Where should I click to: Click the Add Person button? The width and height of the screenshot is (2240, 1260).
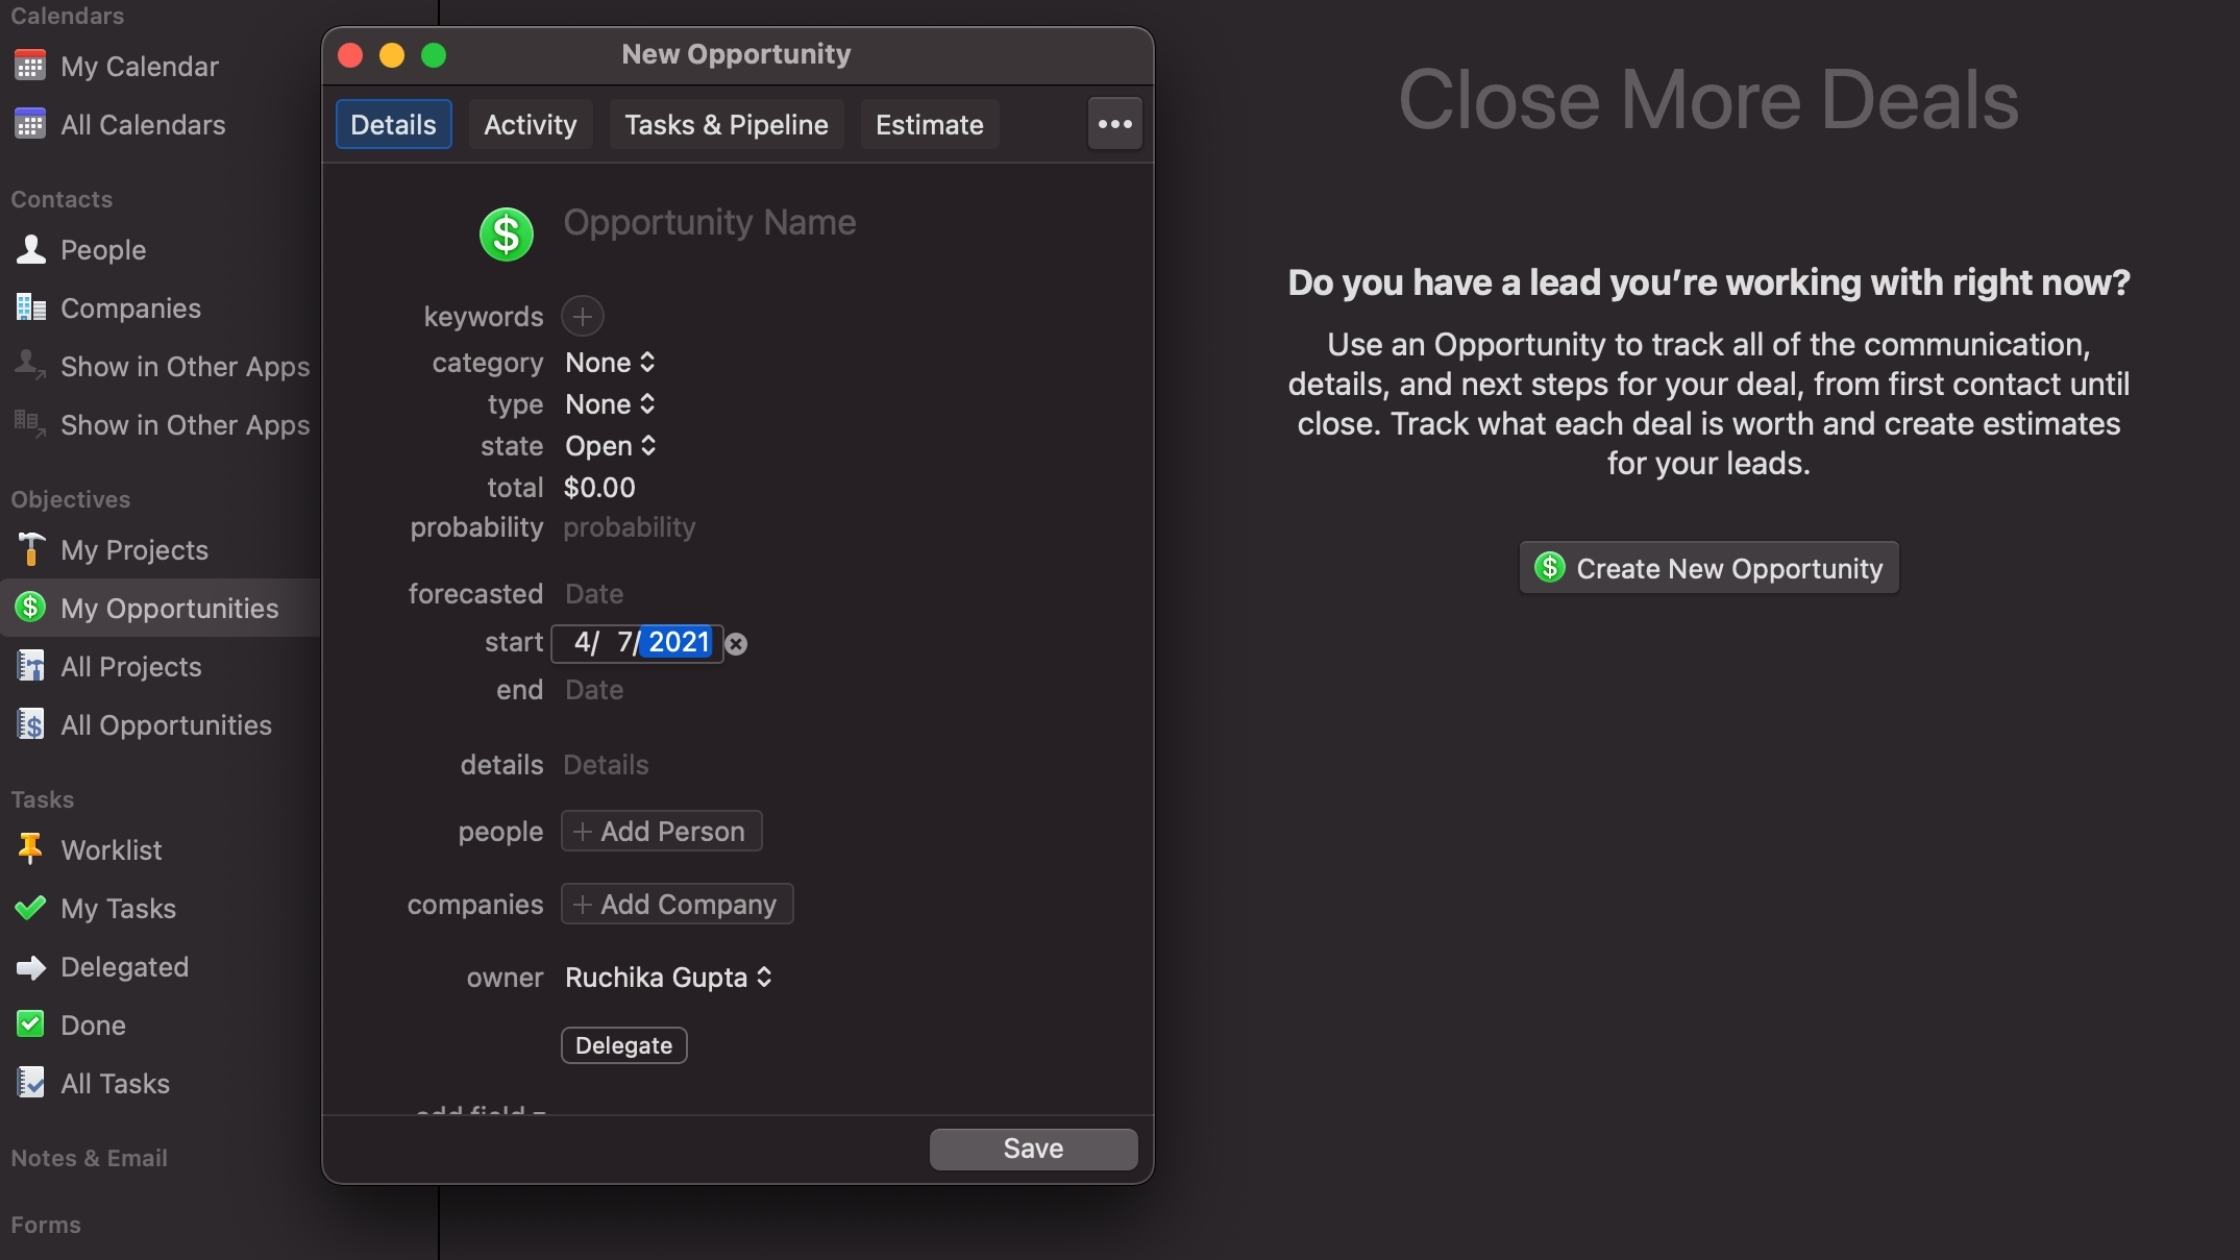click(660, 829)
